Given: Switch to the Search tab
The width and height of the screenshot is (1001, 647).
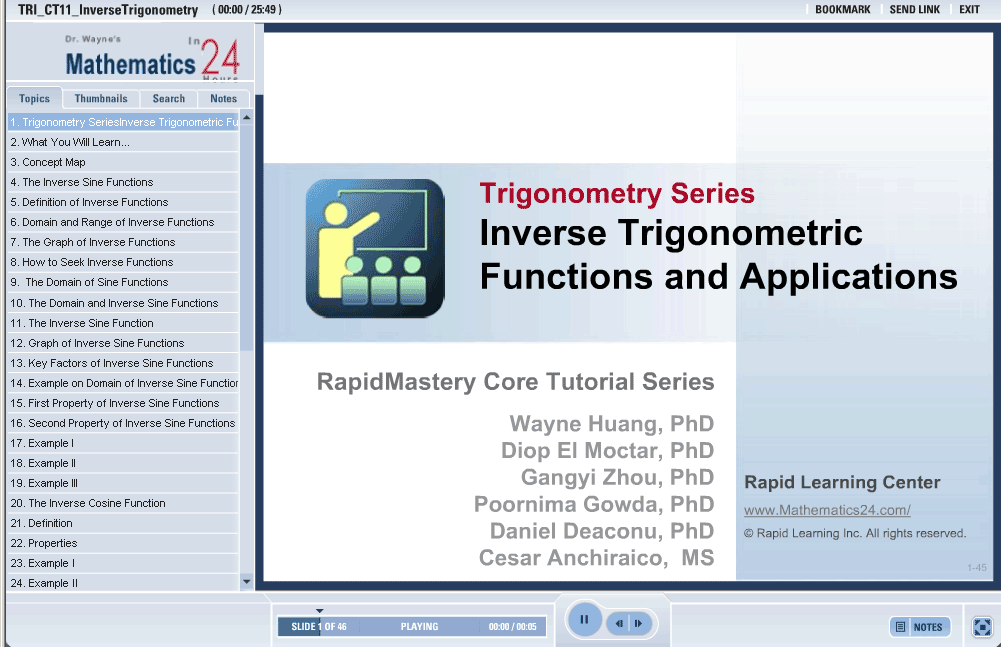Looking at the screenshot, I should point(169,98).
